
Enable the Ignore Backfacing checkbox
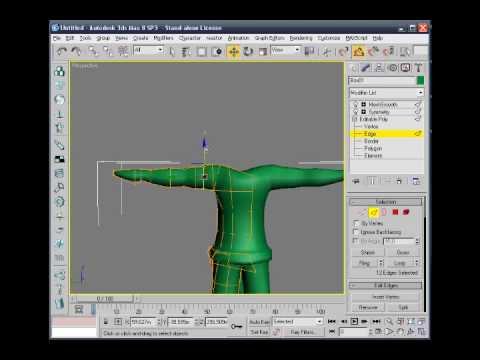pyautogui.click(x=356, y=232)
